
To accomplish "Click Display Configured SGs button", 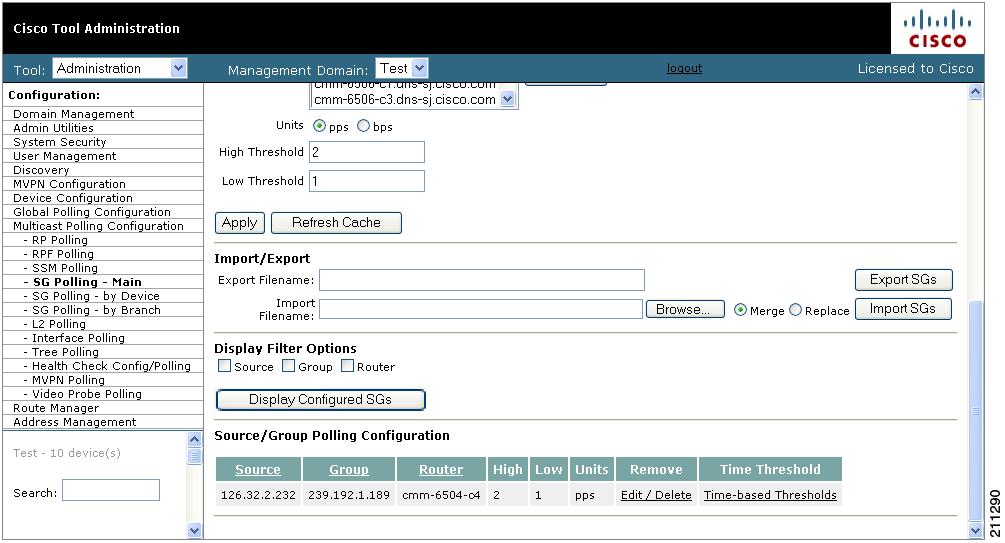I will tap(320, 399).
